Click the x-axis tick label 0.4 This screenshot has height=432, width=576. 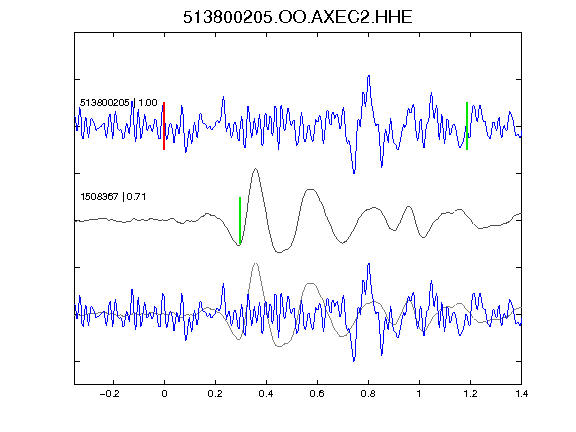266,394
